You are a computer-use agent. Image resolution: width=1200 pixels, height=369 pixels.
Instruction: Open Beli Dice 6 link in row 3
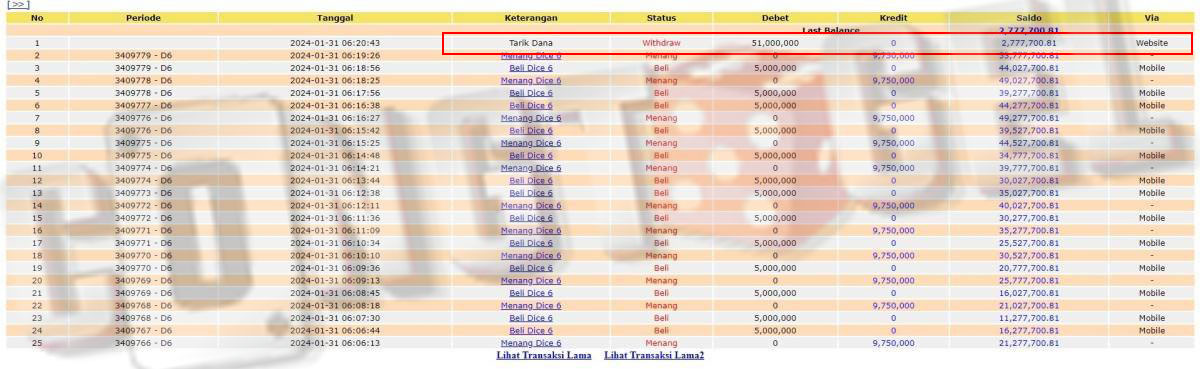[531, 68]
